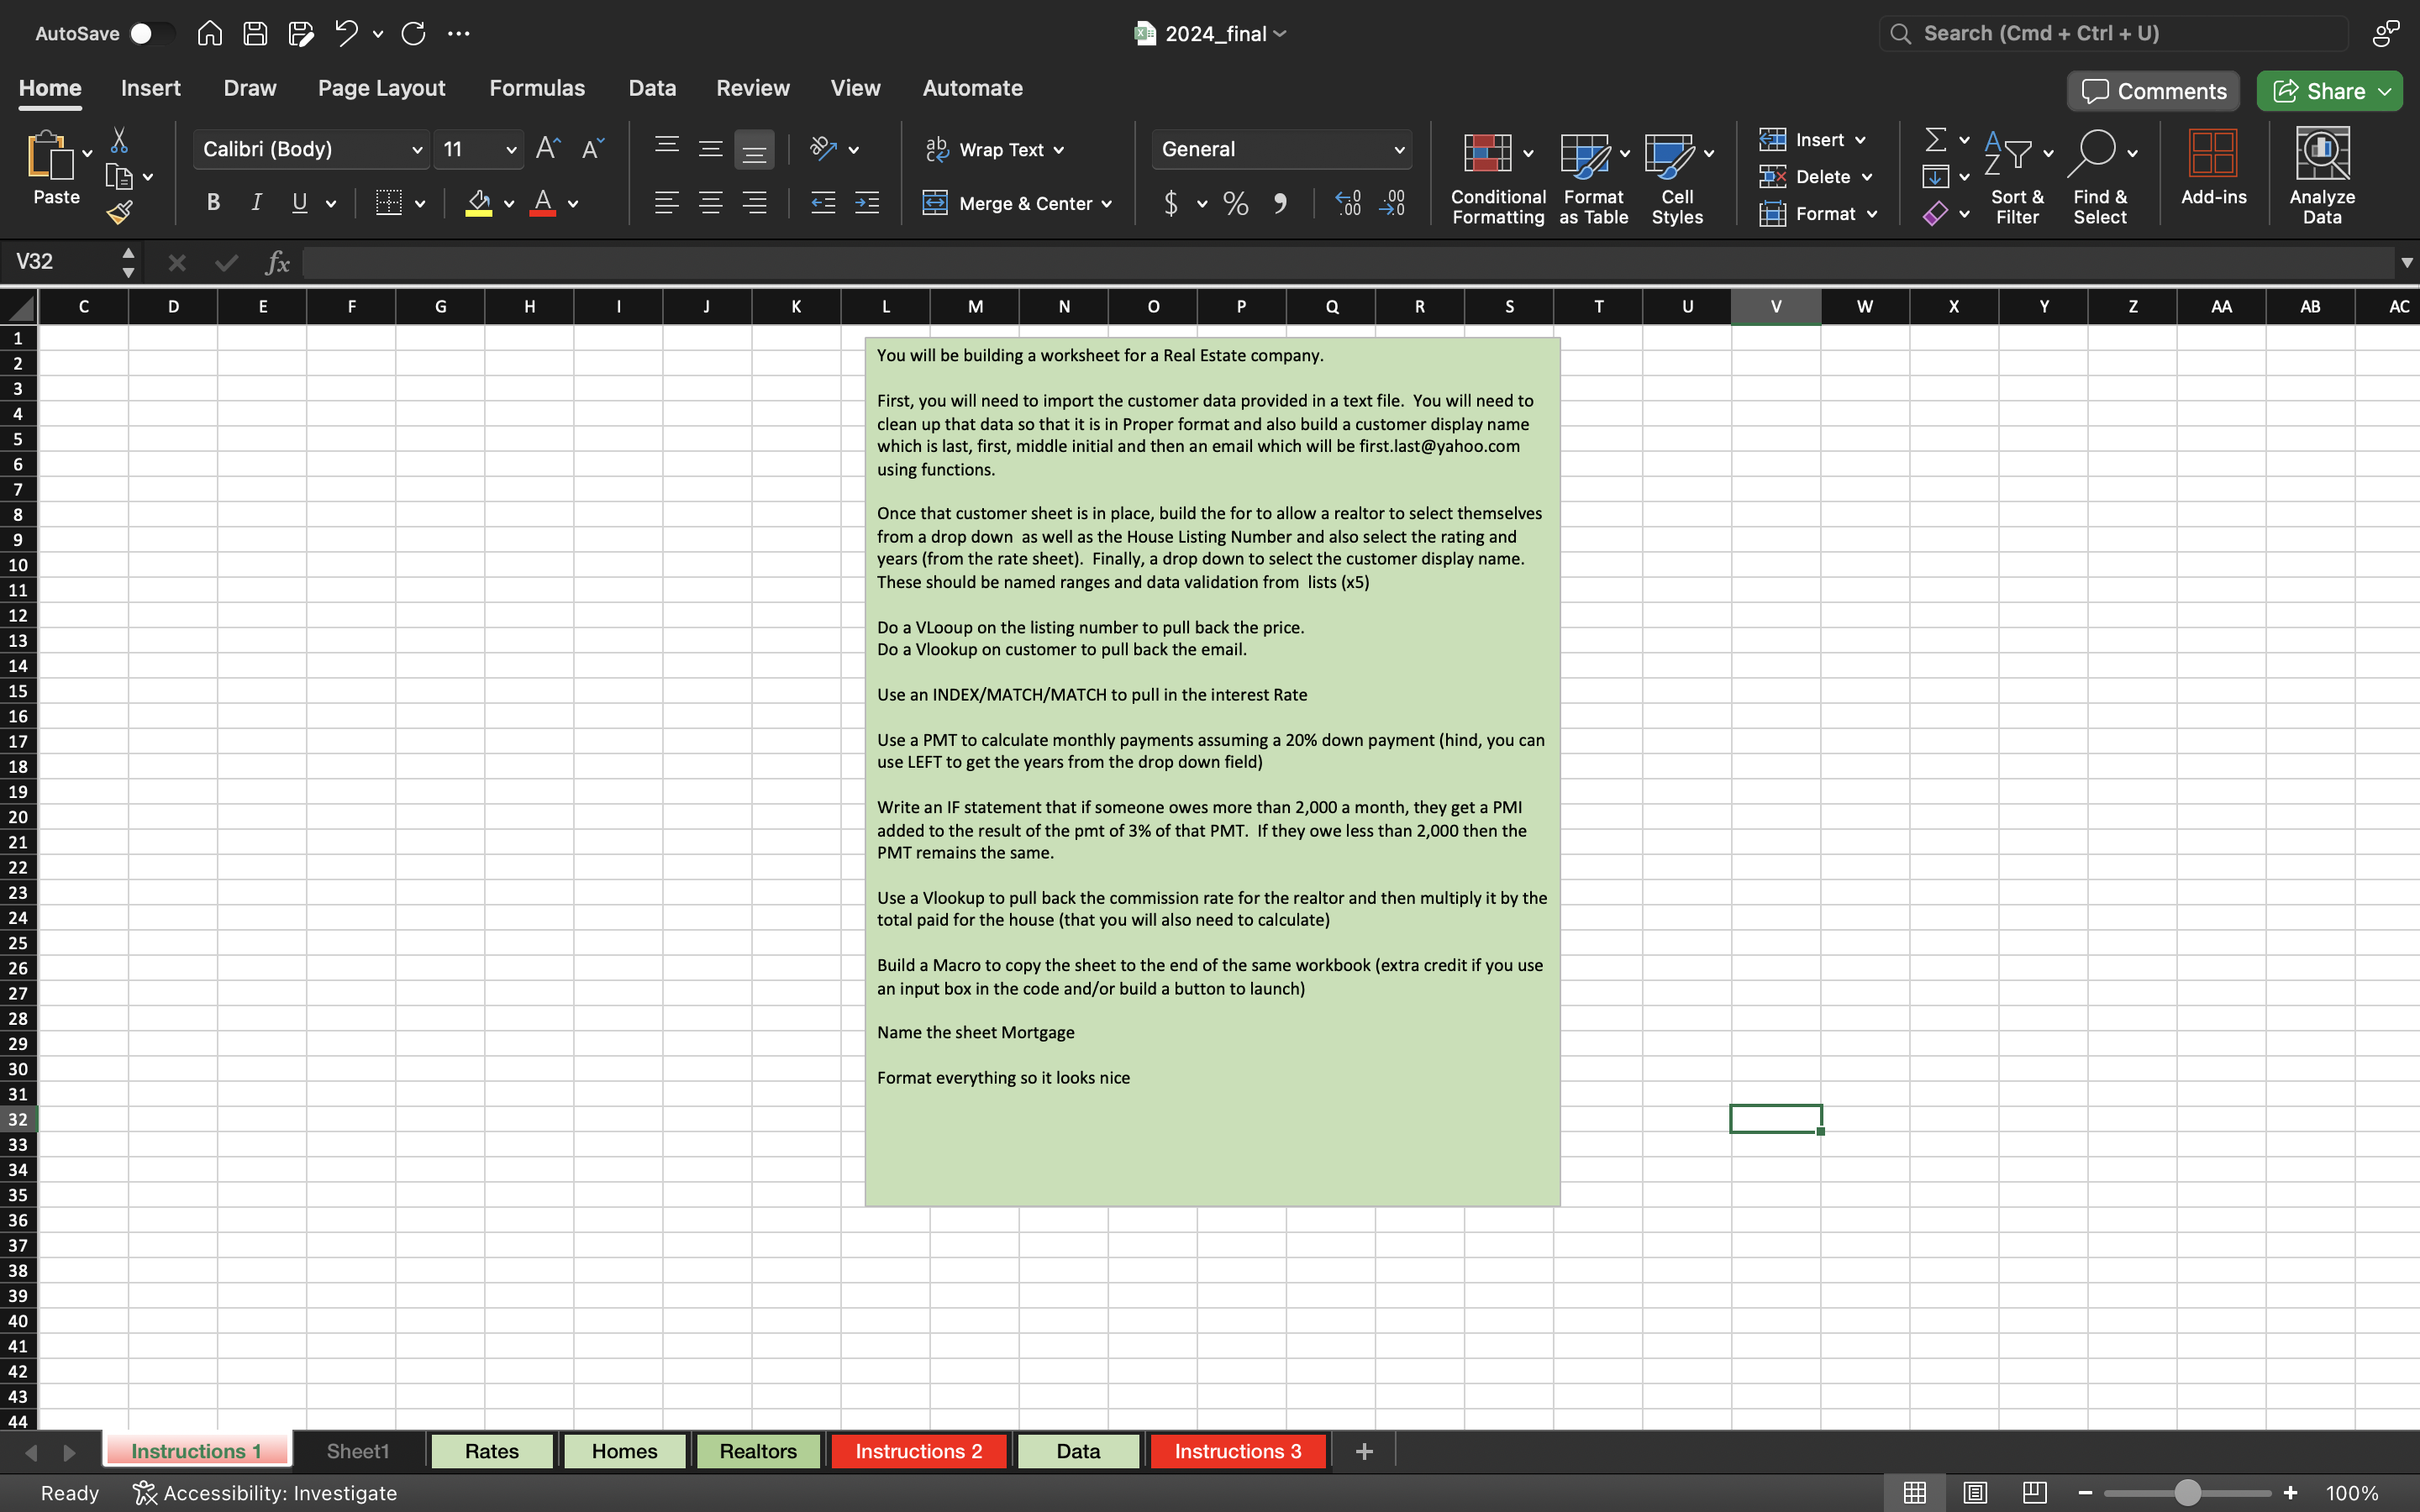
Task: Click the Undo arrow icon
Action: tap(346, 33)
